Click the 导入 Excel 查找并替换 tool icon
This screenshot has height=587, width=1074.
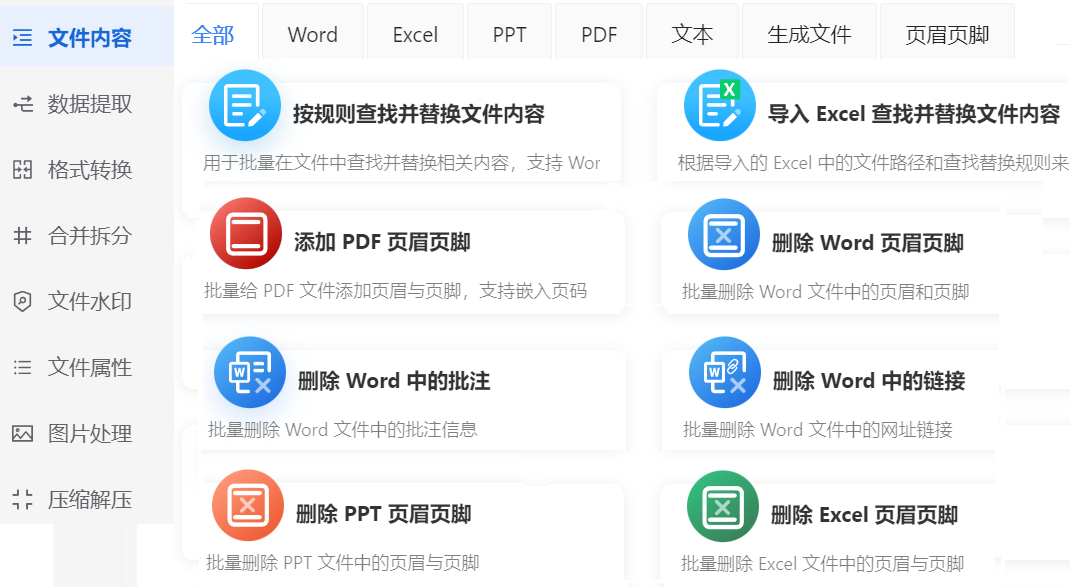(722, 105)
